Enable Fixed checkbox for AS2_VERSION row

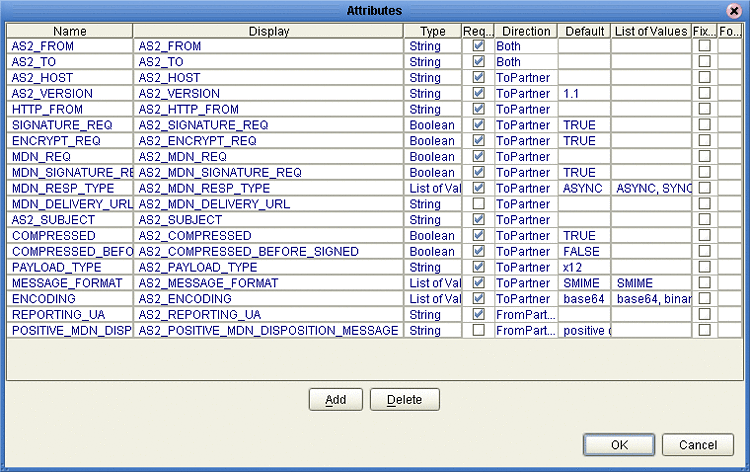click(704, 93)
